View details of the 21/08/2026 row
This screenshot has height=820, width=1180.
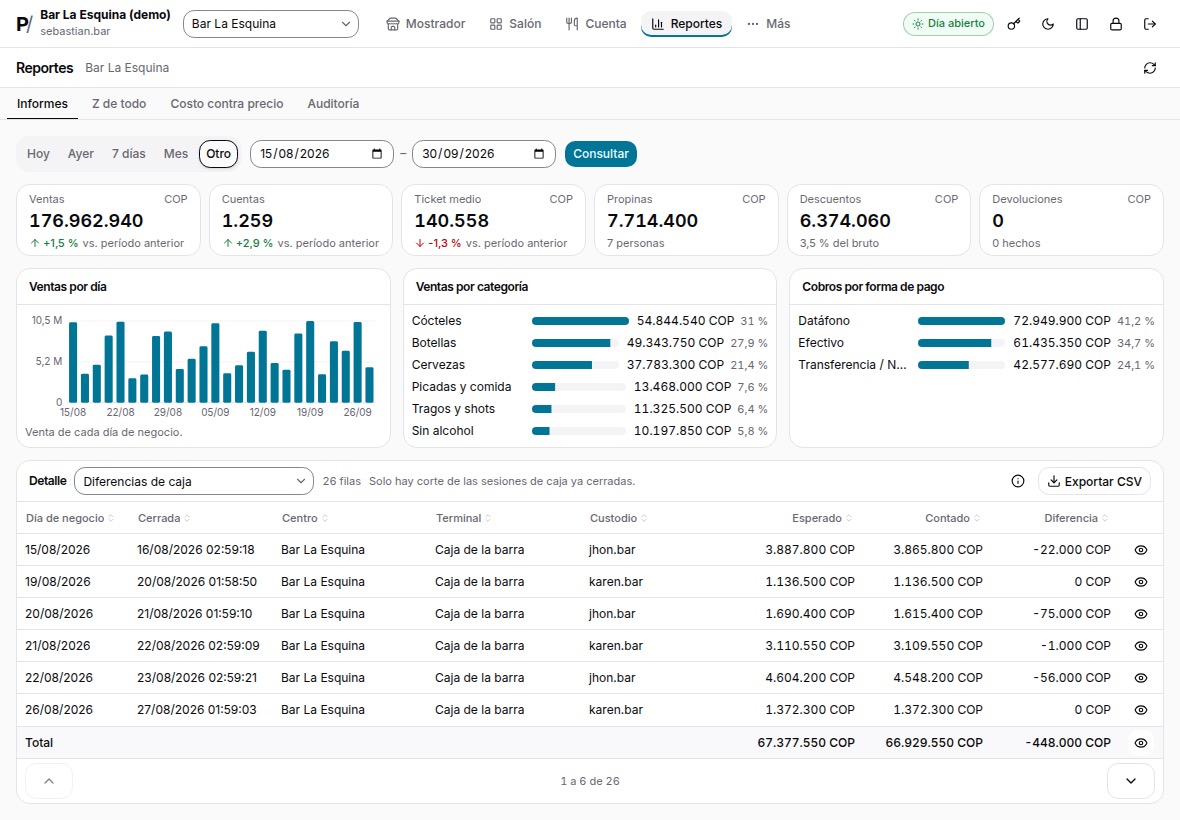[x=1141, y=646]
